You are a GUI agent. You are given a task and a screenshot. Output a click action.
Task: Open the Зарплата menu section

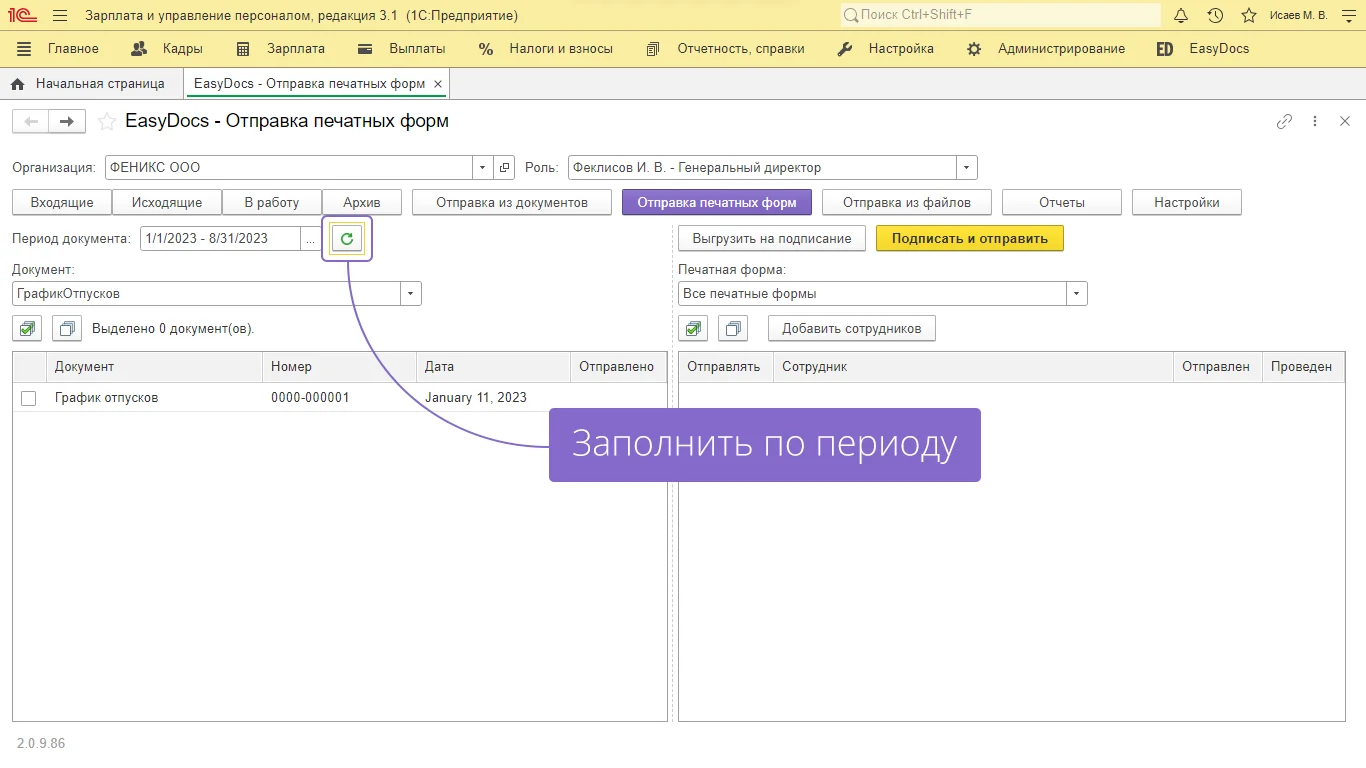pos(281,49)
